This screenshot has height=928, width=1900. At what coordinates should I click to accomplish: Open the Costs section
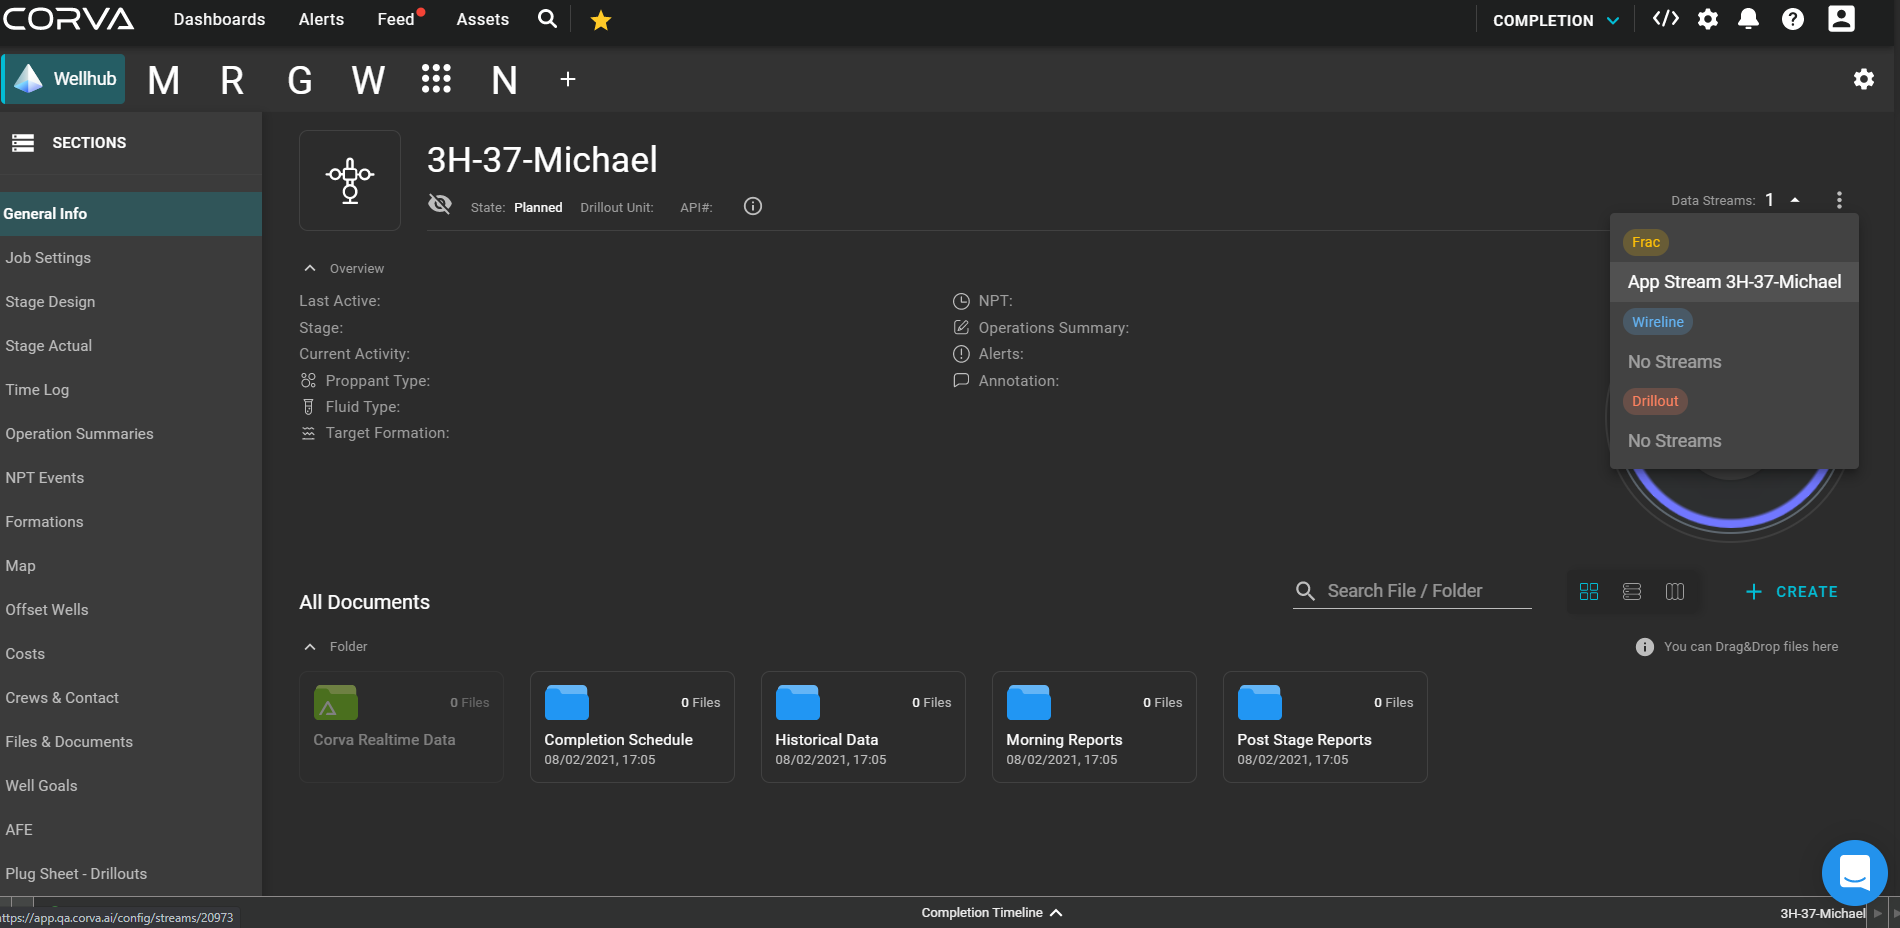[x=131, y=654]
